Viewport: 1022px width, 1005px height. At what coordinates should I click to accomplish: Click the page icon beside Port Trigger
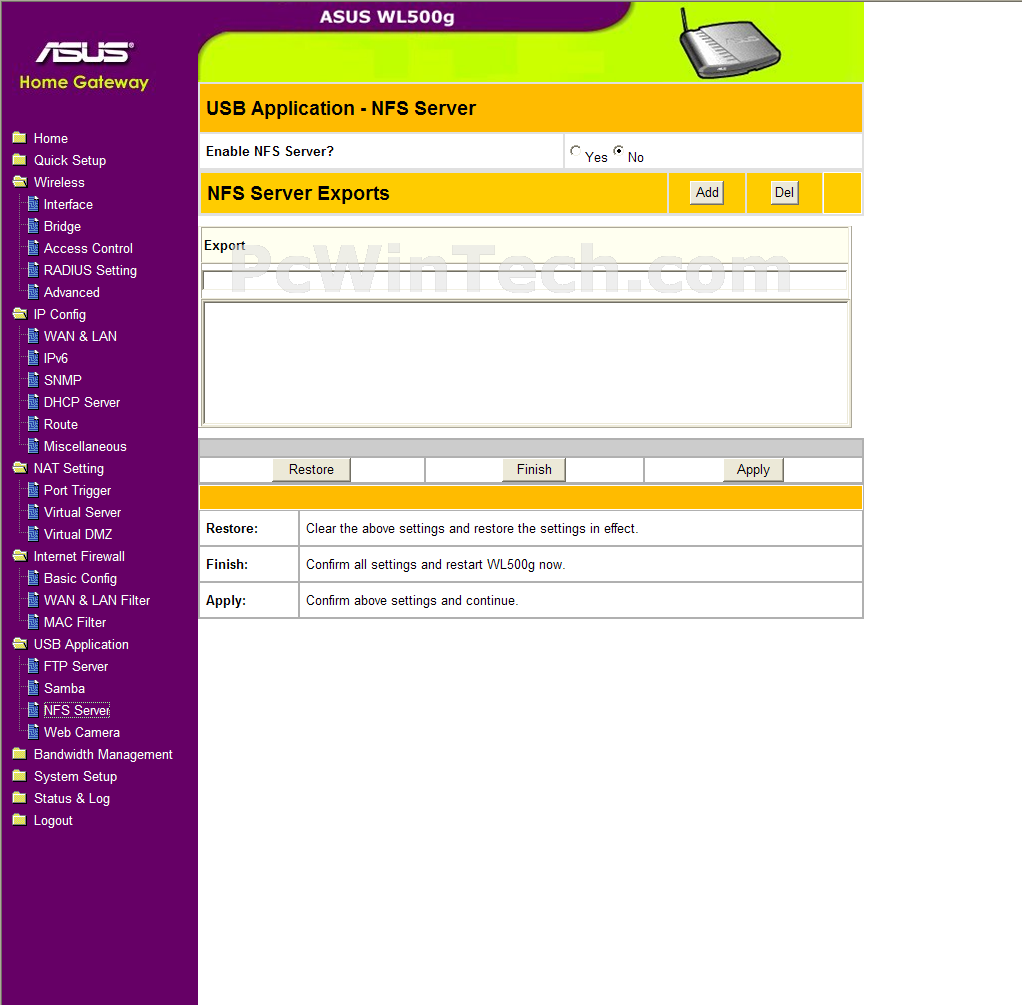click(33, 490)
